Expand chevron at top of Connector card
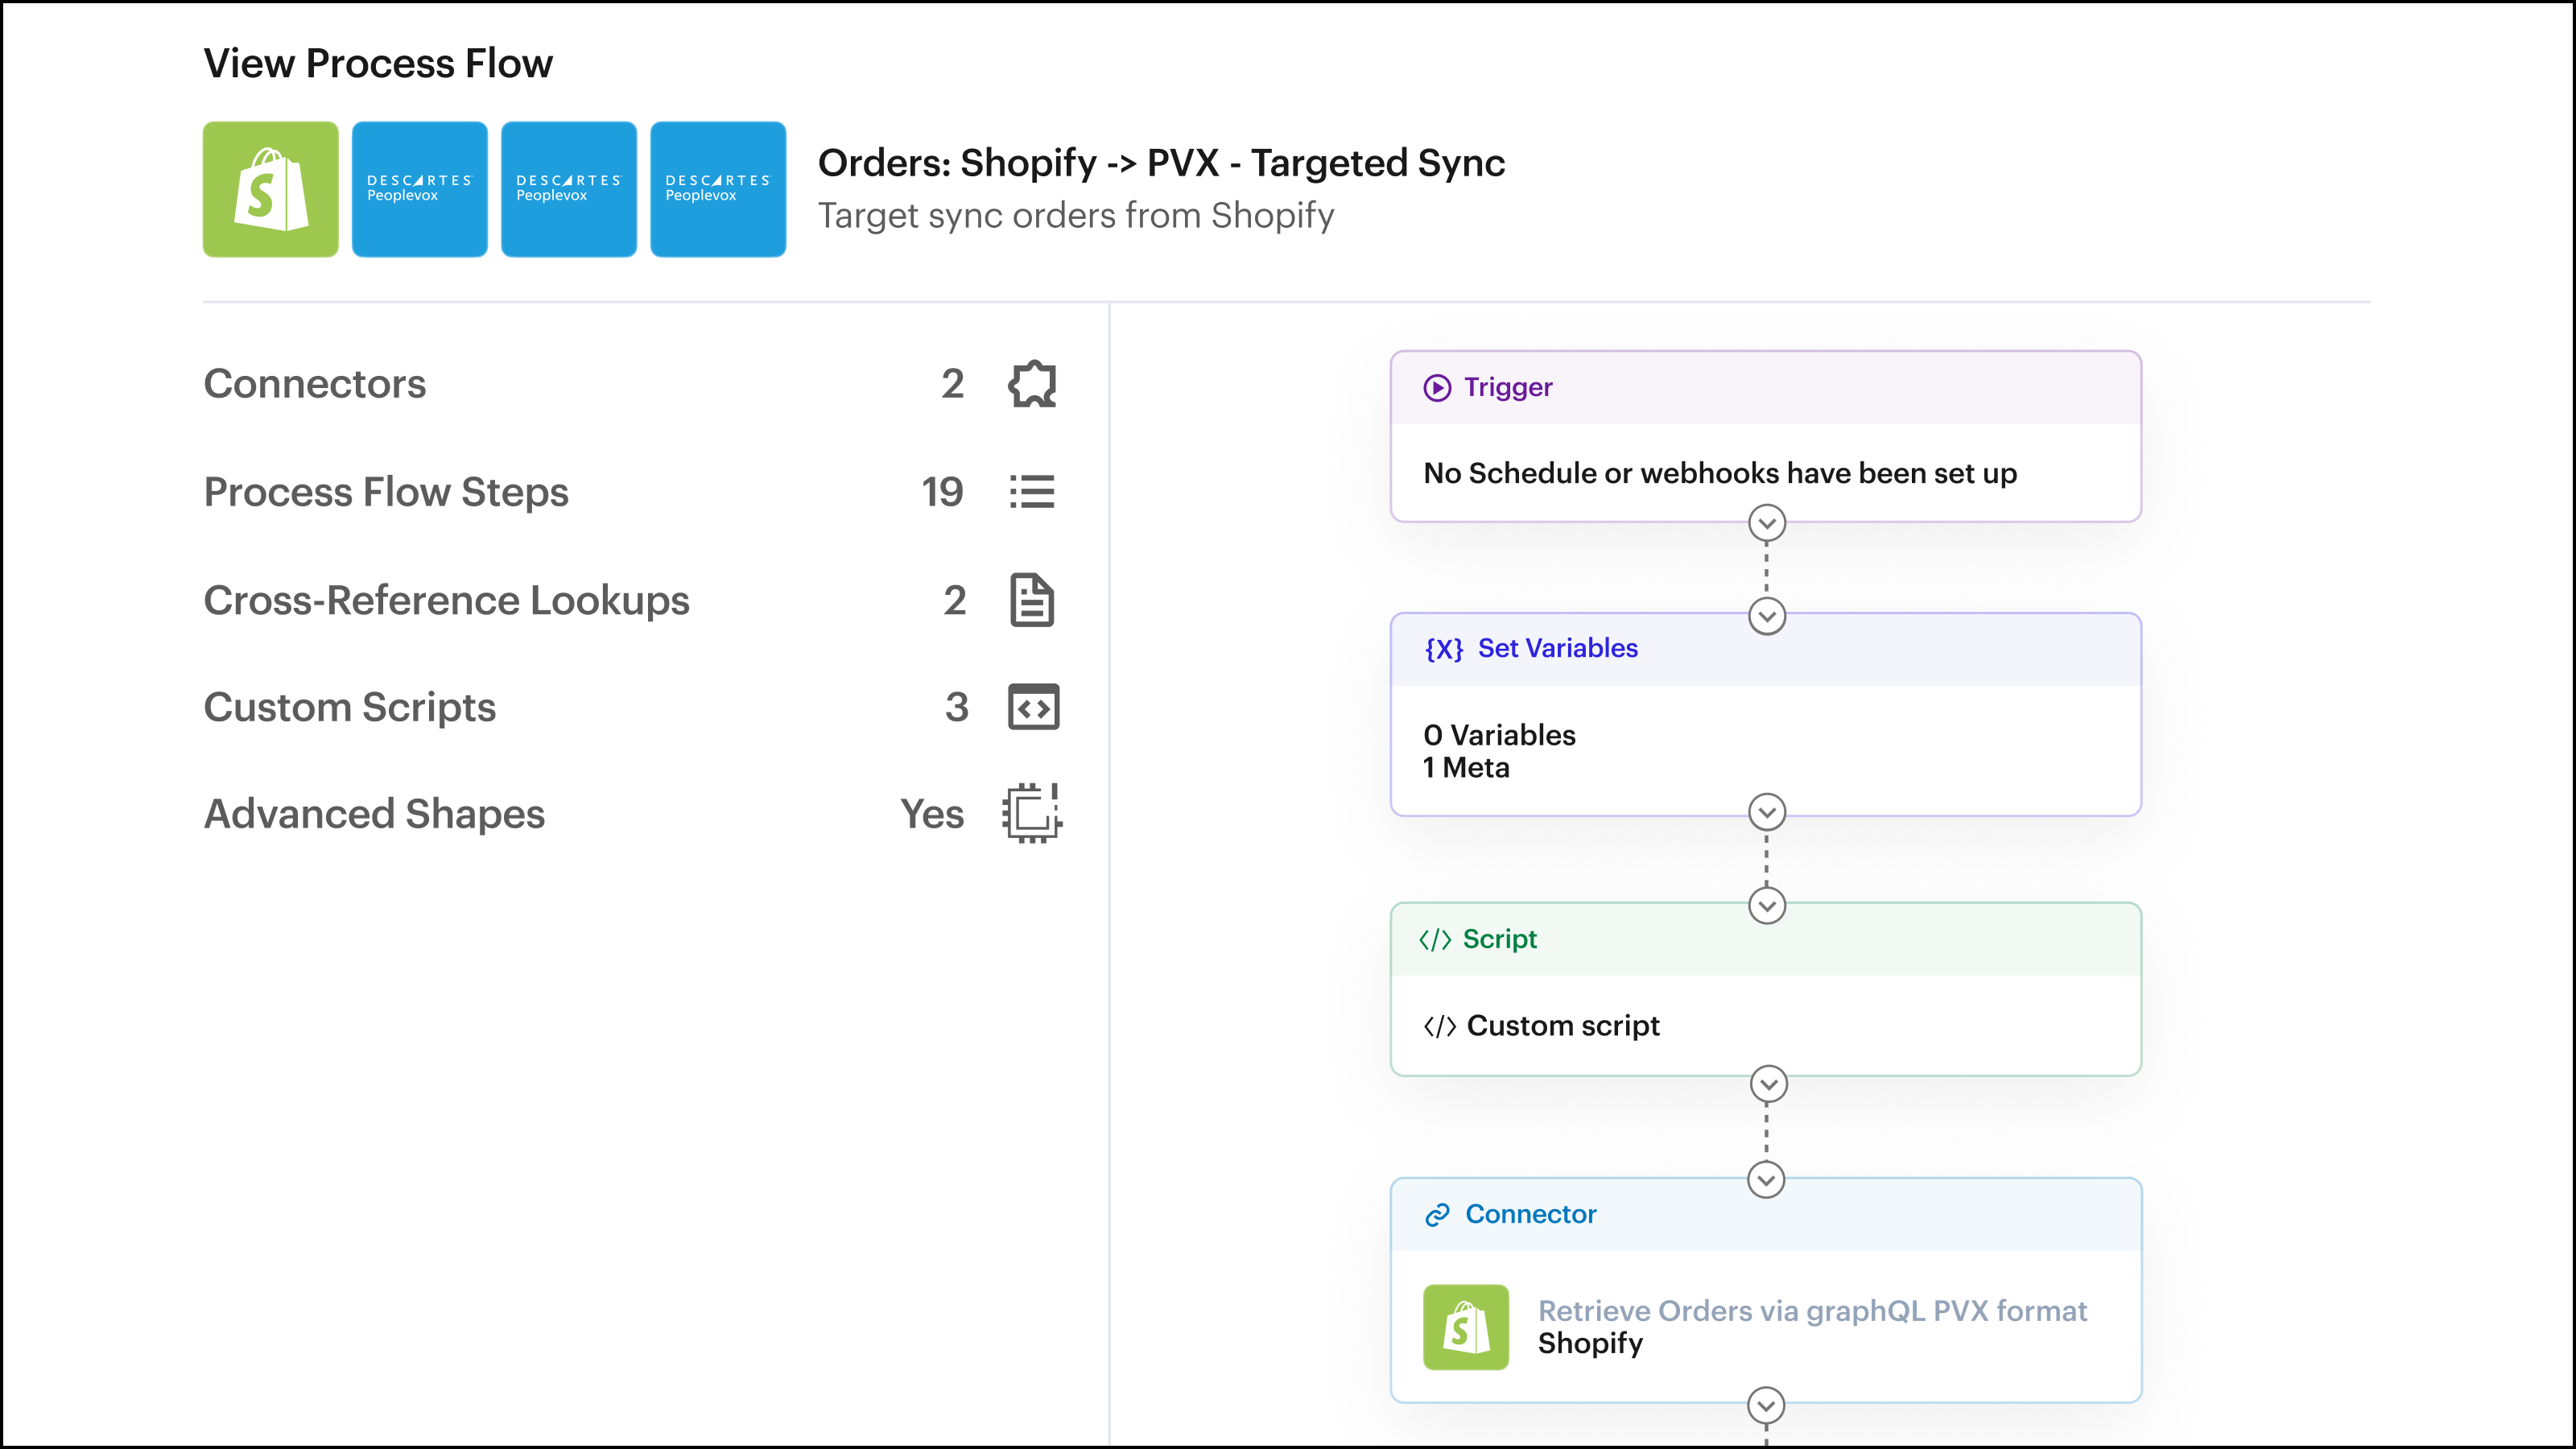 [x=1766, y=1180]
